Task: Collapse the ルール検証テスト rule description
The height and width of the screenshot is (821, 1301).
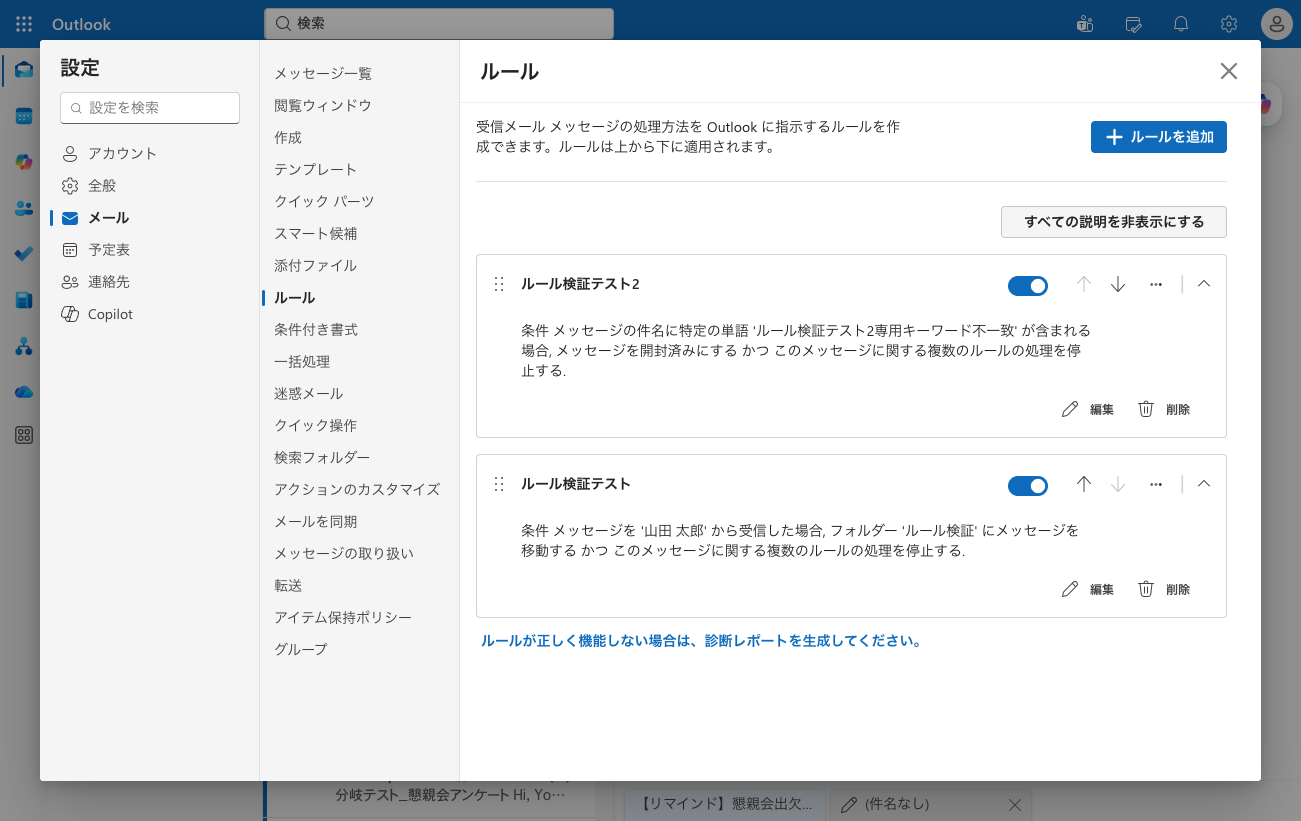Action: click(x=1204, y=484)
